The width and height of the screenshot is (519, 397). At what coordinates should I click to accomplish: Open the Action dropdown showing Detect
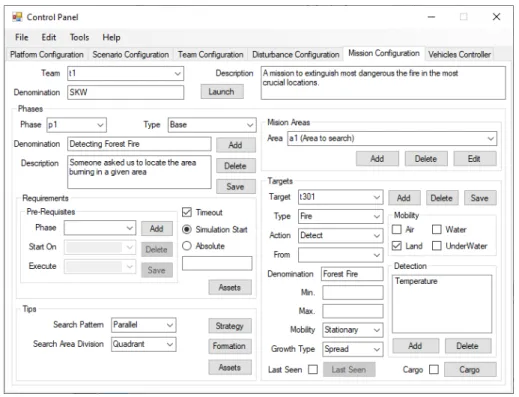point(341,236)
